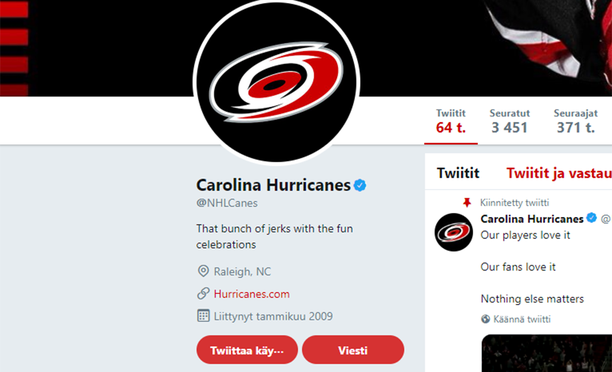
Task: Click the calendar icon next to Liittynyt tammikuu 2009
Action: [x=203, y=316]
